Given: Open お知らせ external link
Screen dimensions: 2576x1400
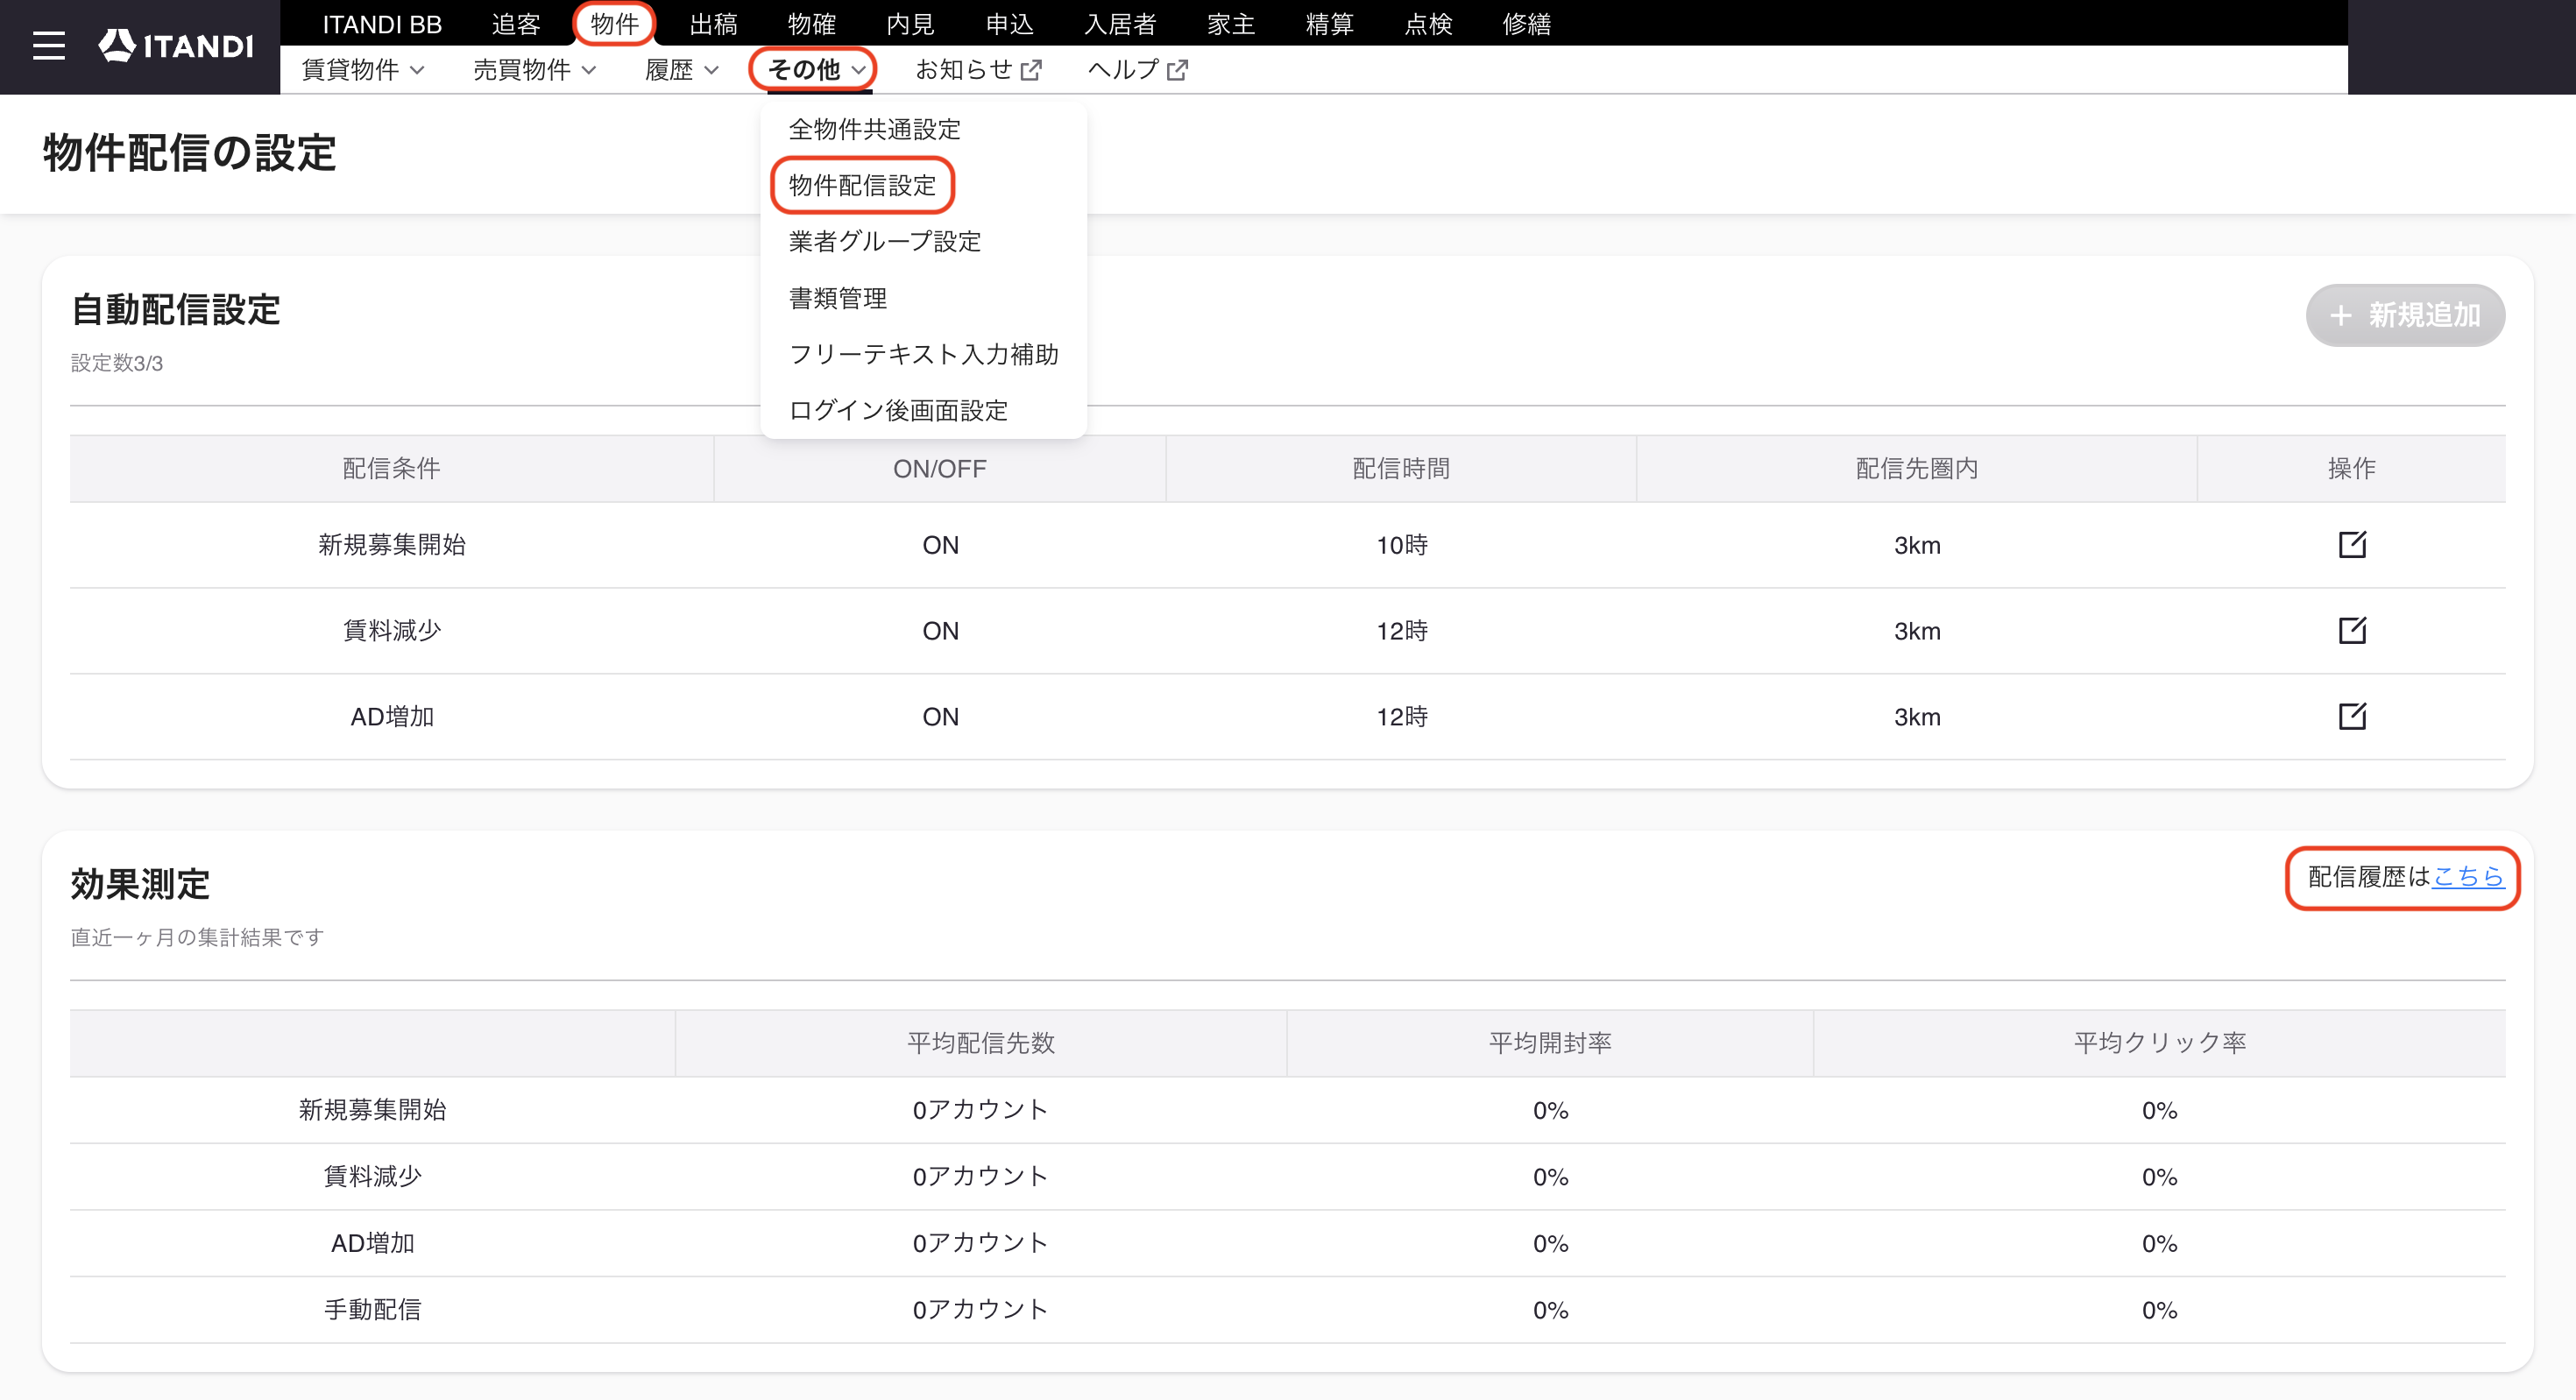Looking at the screenshot, I should pyautogui.click(x=979, y=70).
